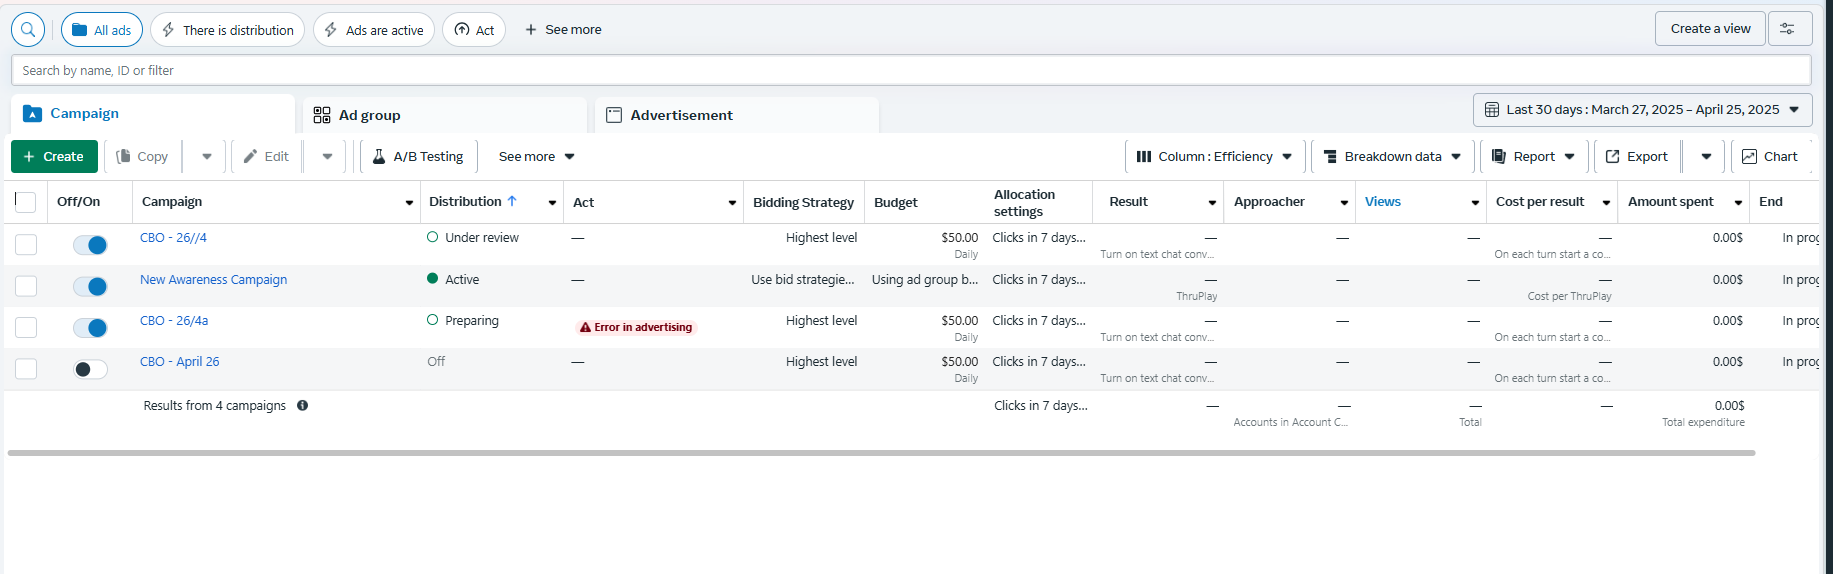Open the view settings sliders icon
The width and height of the screenshot is (1833, 574).
coord(1789,29)
